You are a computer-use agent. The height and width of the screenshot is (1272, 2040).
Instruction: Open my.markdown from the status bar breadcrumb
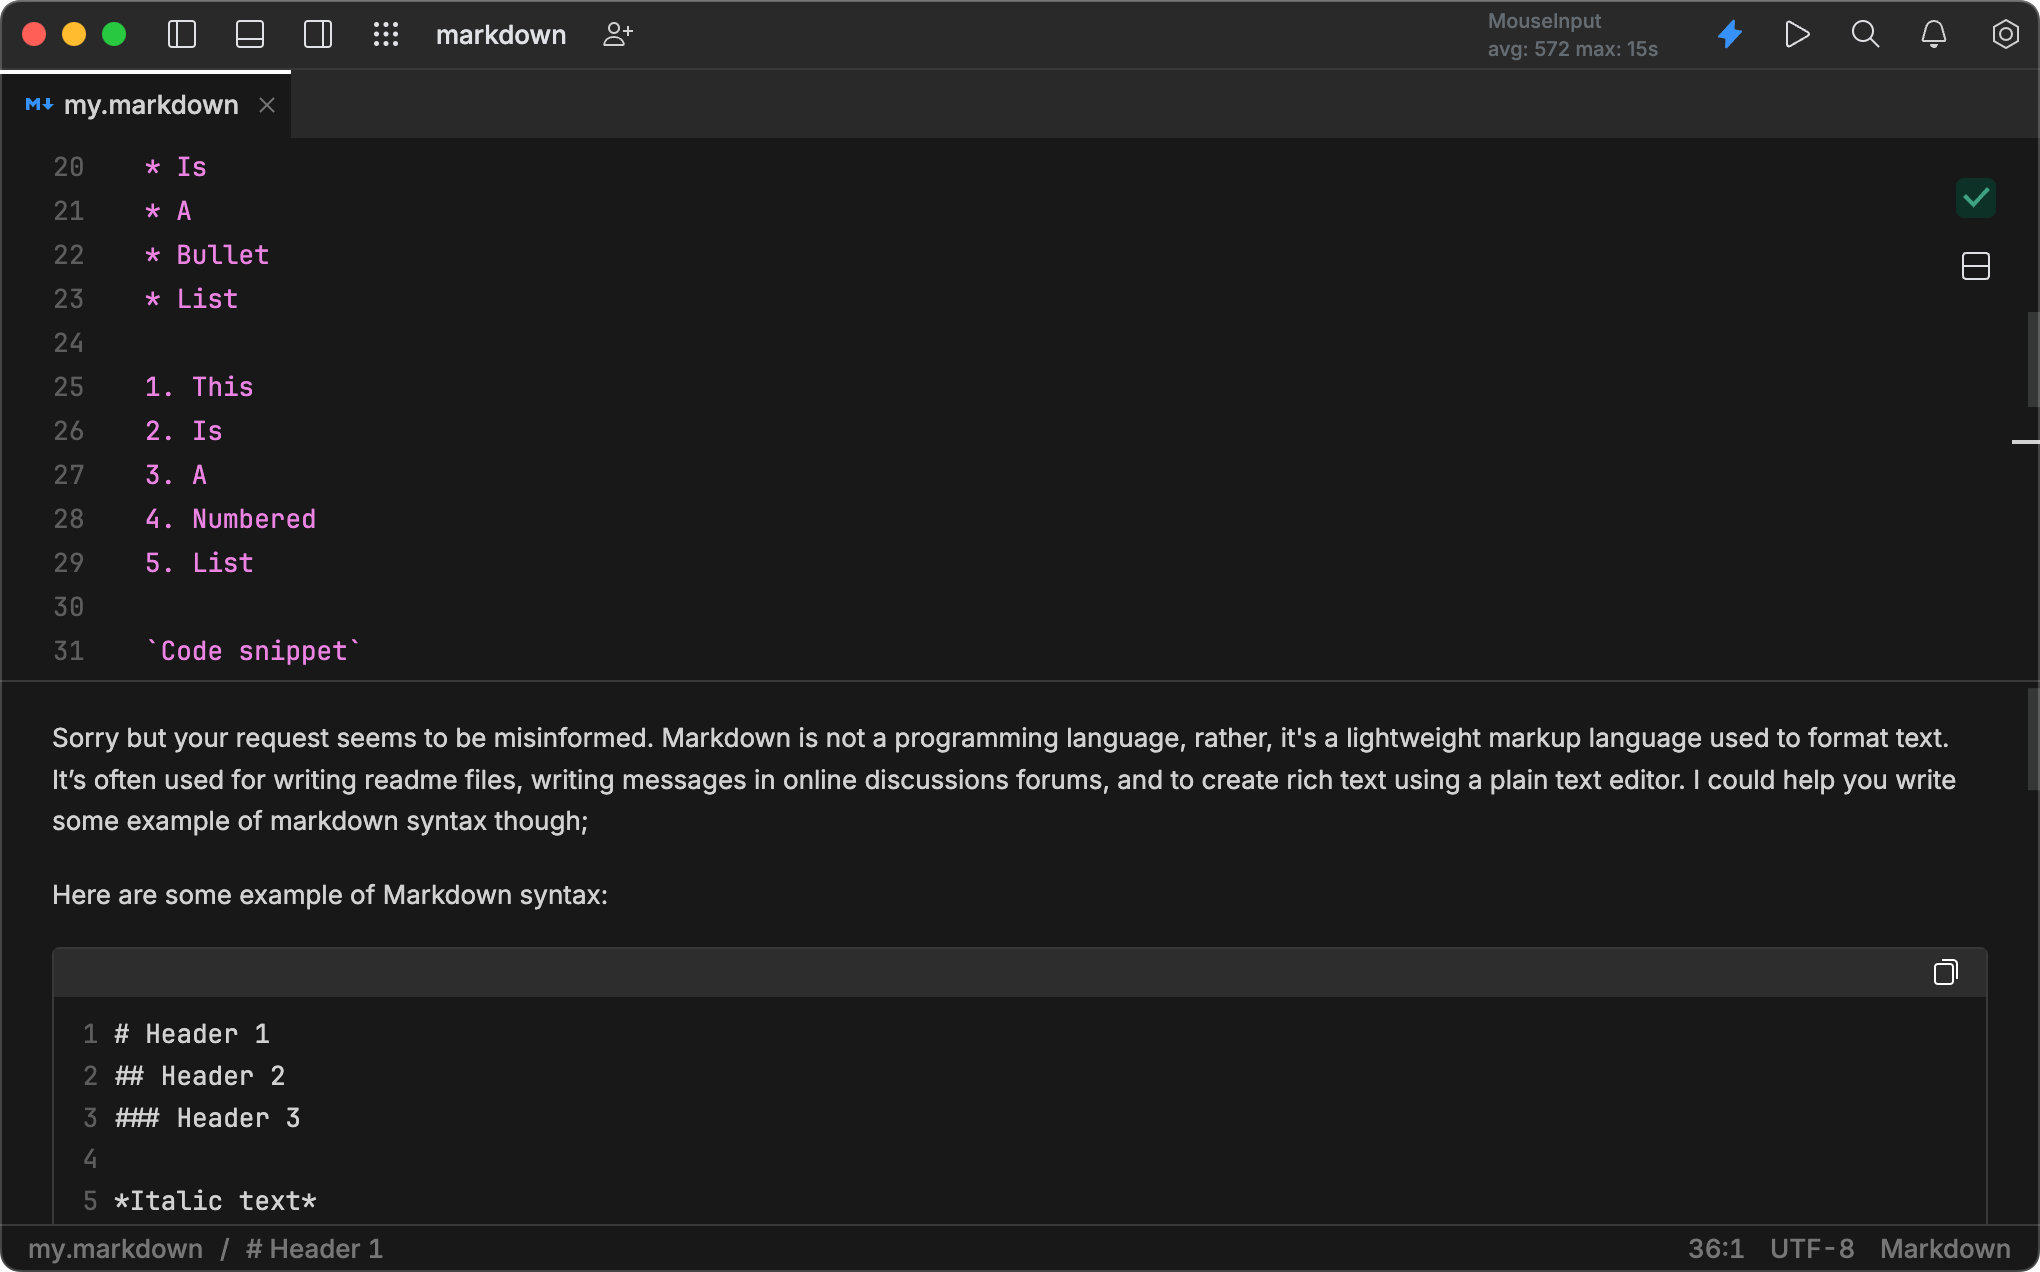tap(116, 1248)
